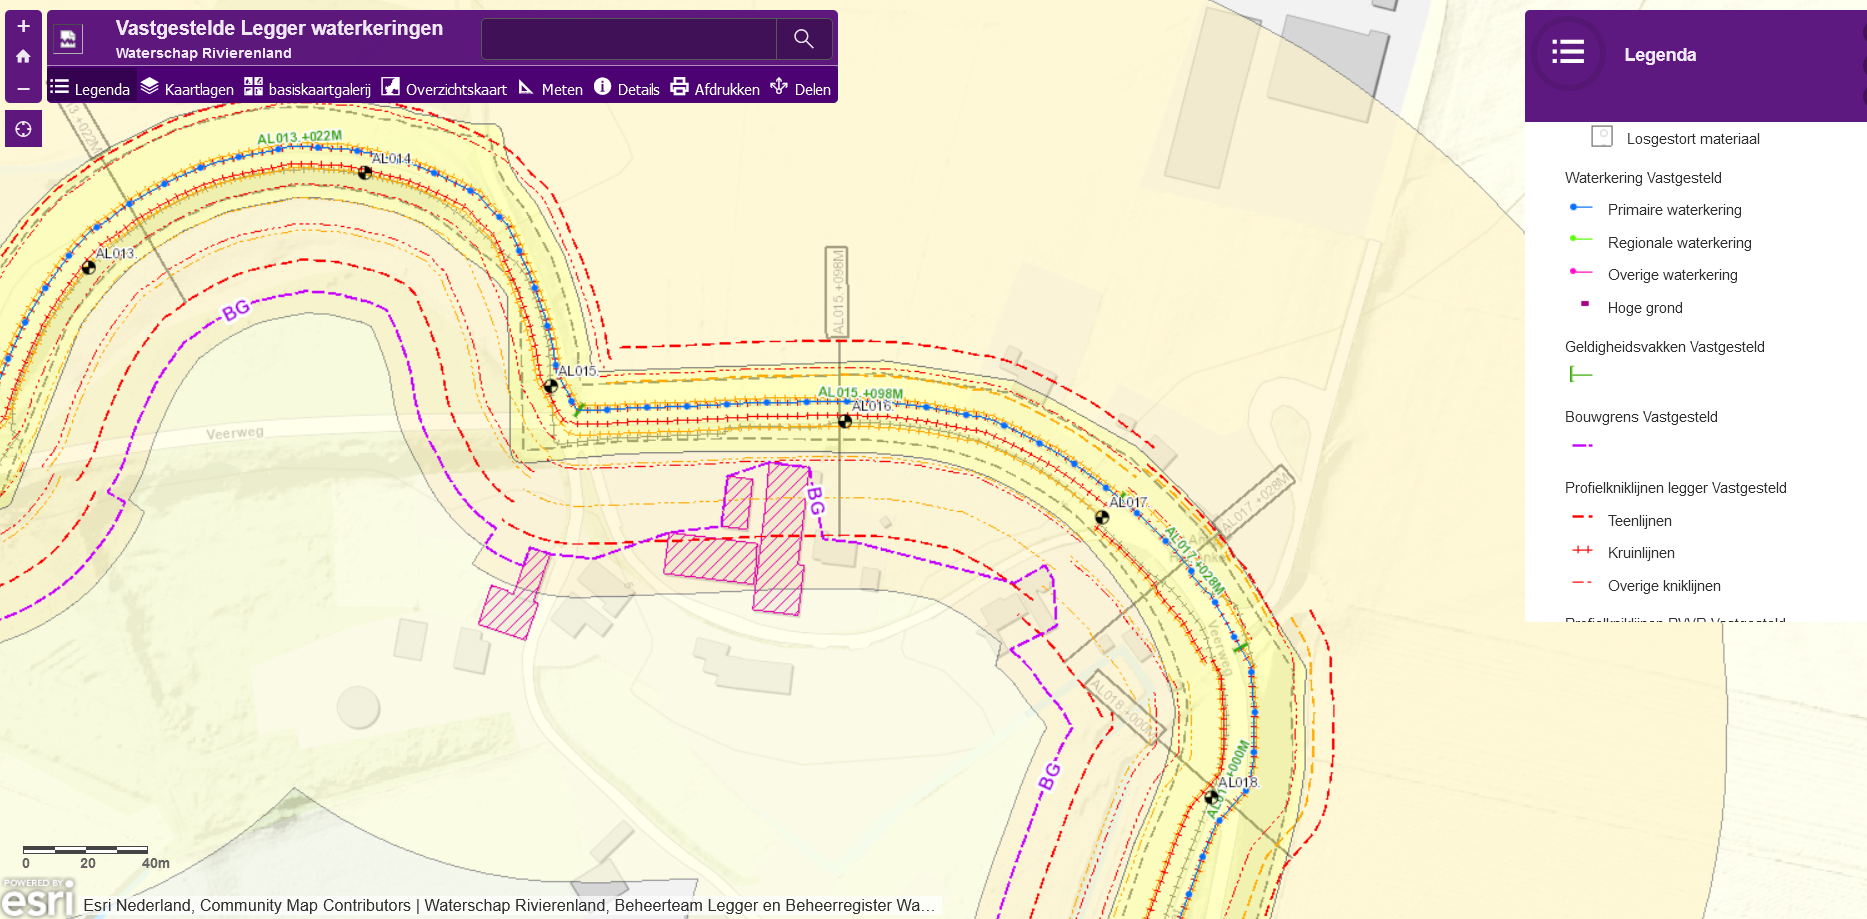This screenshot has width=1867, height=919.
Task: Click the AL018 marker point
Action: tap(1212, 798)
